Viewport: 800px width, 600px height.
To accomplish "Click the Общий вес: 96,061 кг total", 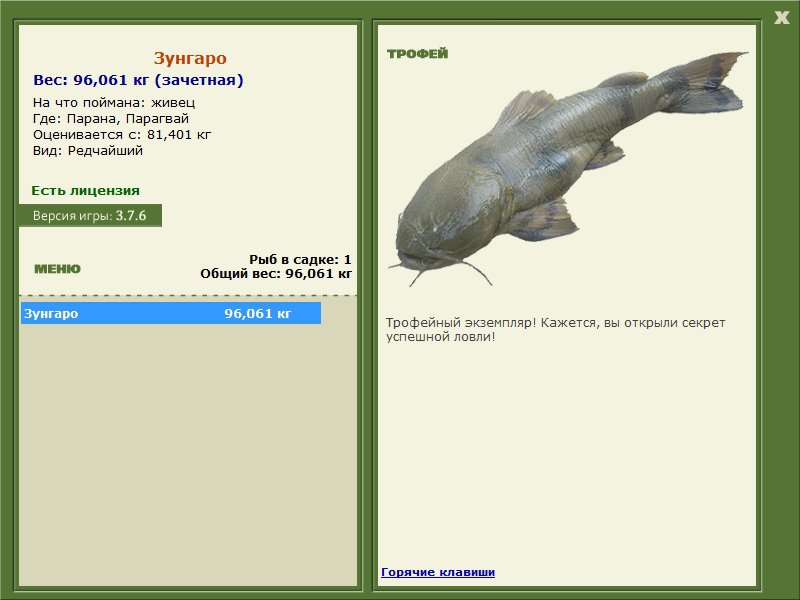I will point(276,272).
